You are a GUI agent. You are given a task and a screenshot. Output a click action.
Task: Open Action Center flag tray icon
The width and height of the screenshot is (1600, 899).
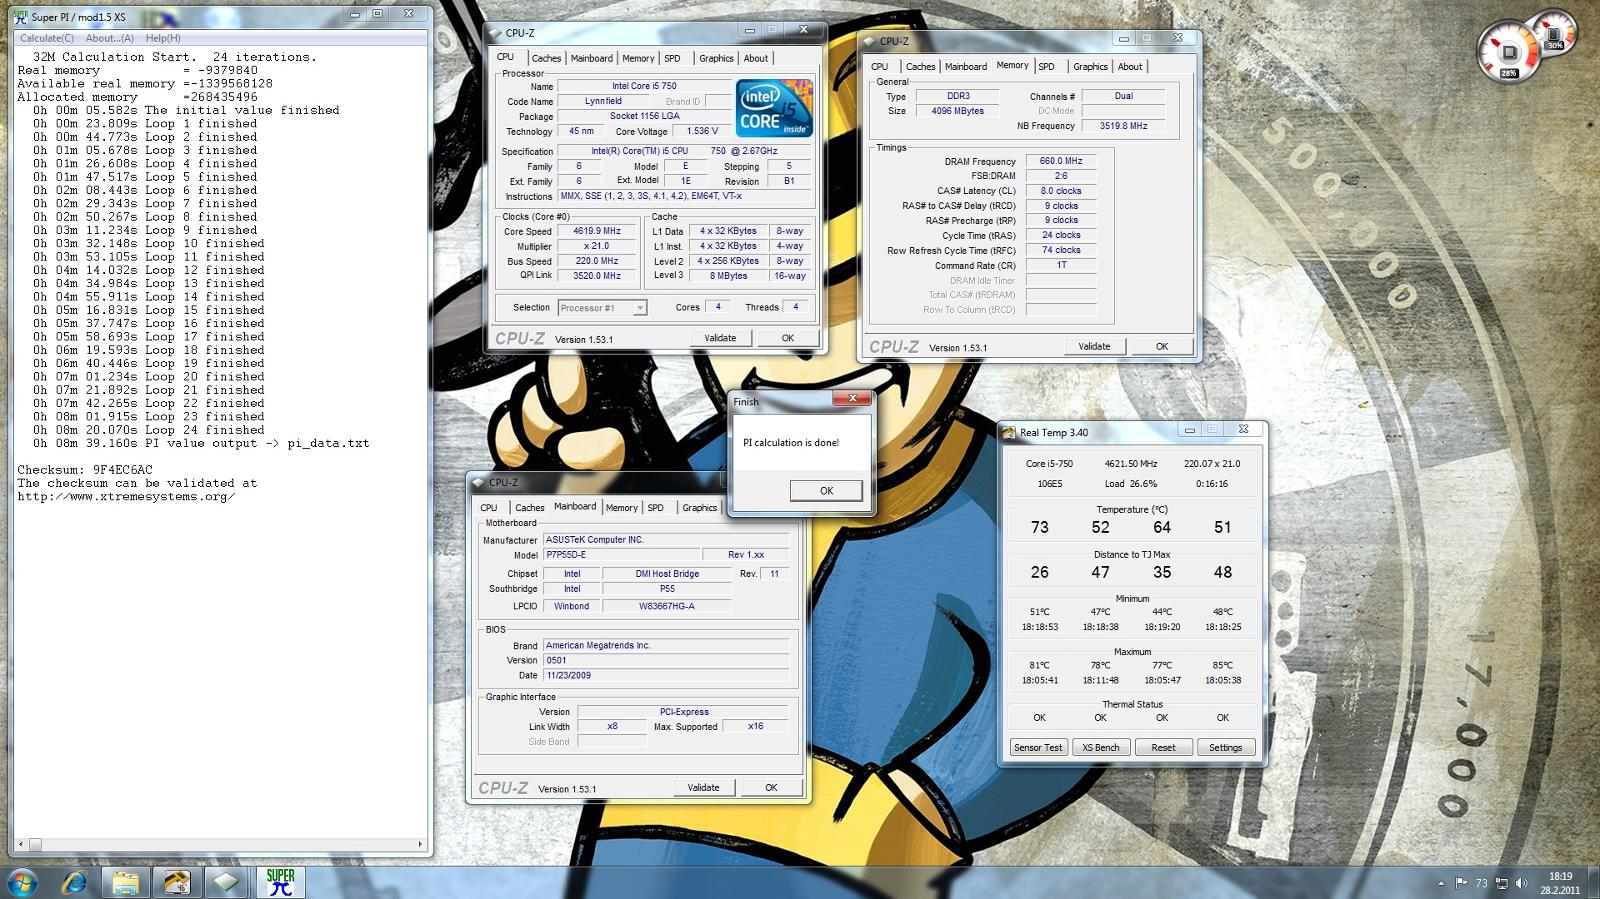coord(1461,883)
